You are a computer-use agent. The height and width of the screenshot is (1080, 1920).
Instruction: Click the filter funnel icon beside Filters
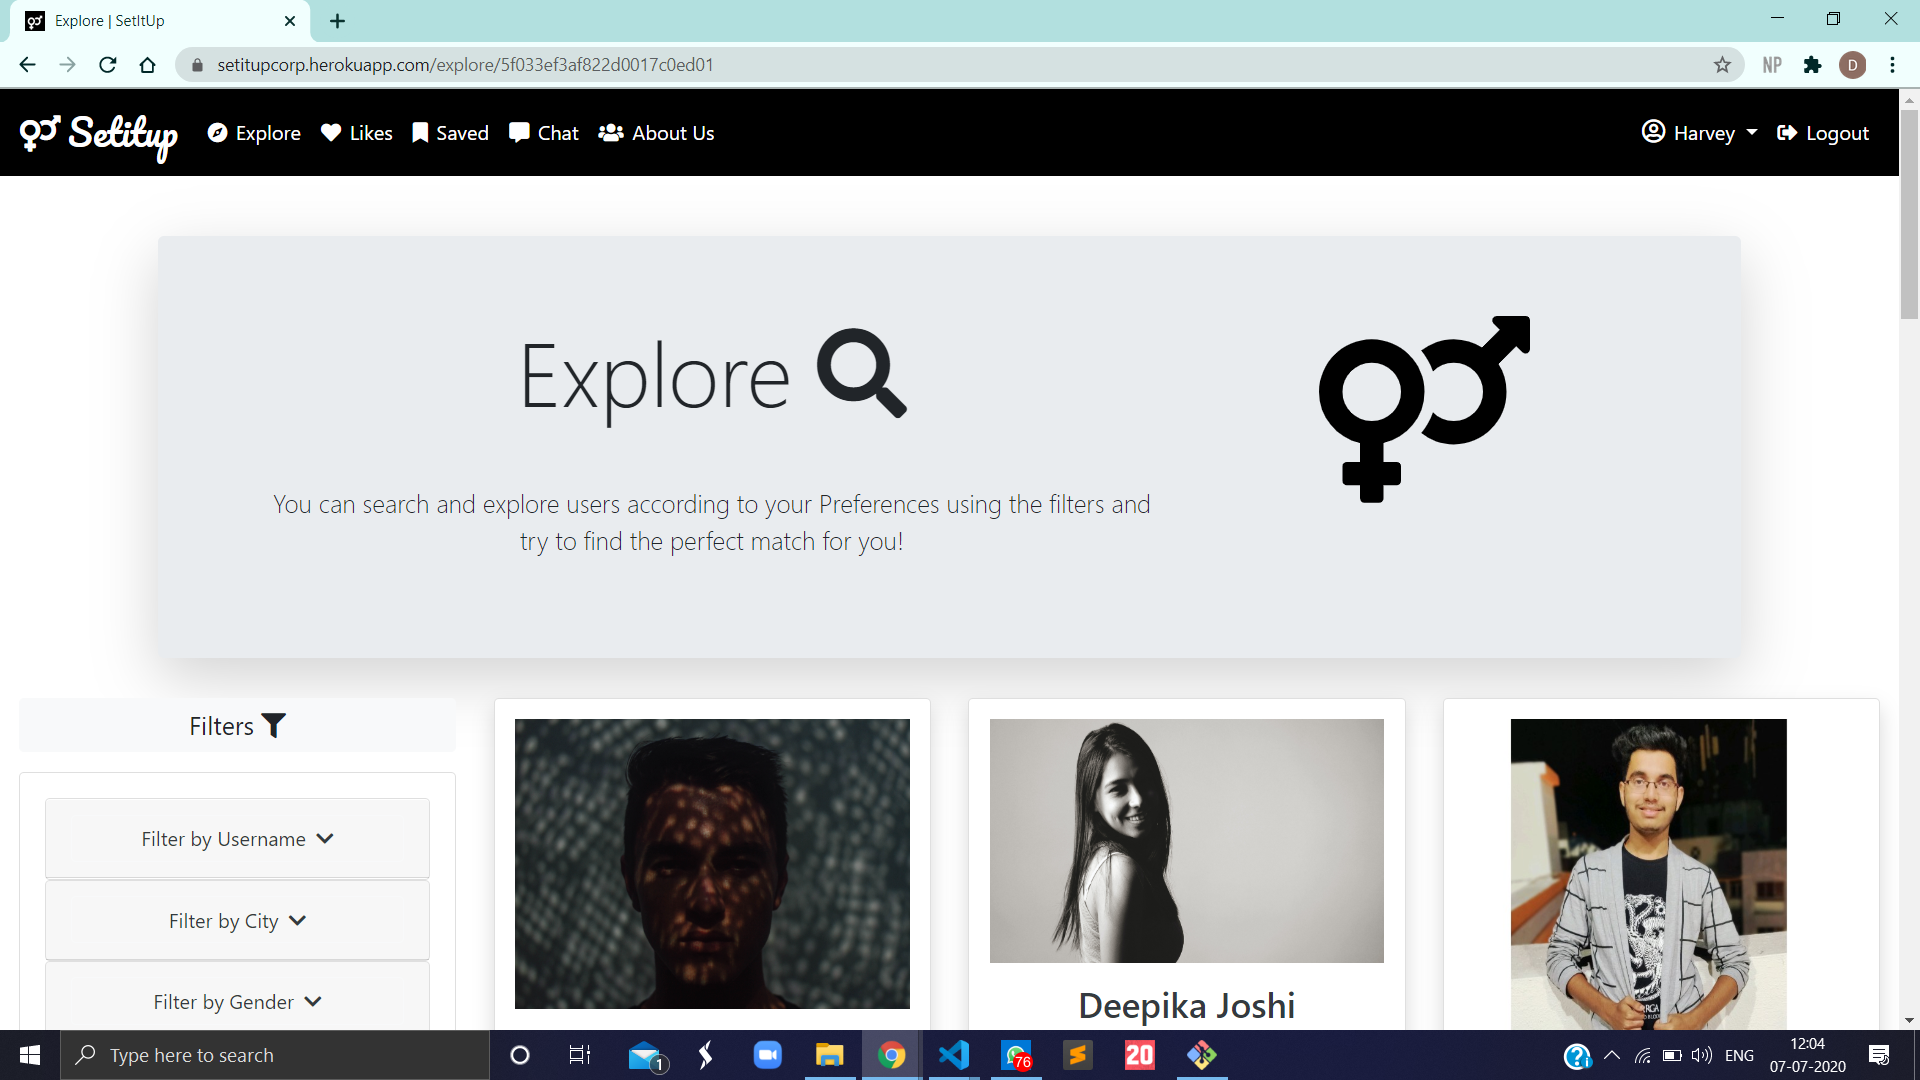click(x=273, y=726)
